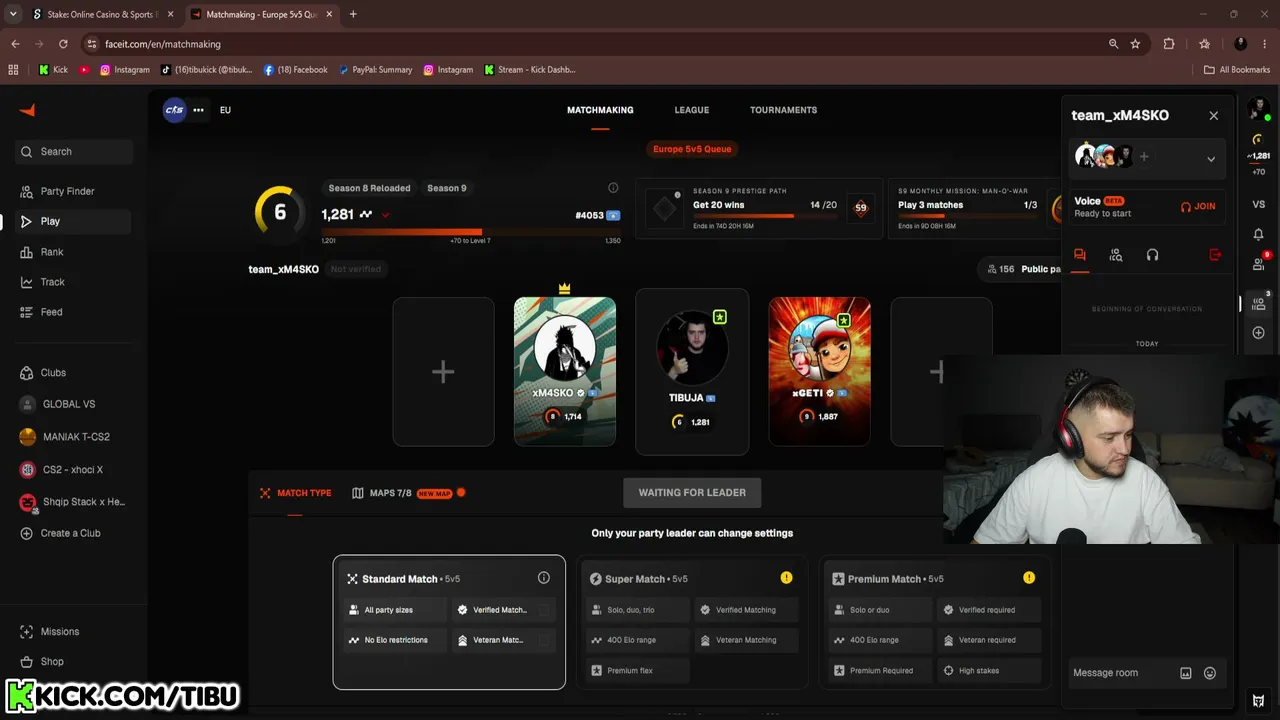Add a member with the party plus icon
This screenshot has height=720, width=1280.
pos(1144,157)
